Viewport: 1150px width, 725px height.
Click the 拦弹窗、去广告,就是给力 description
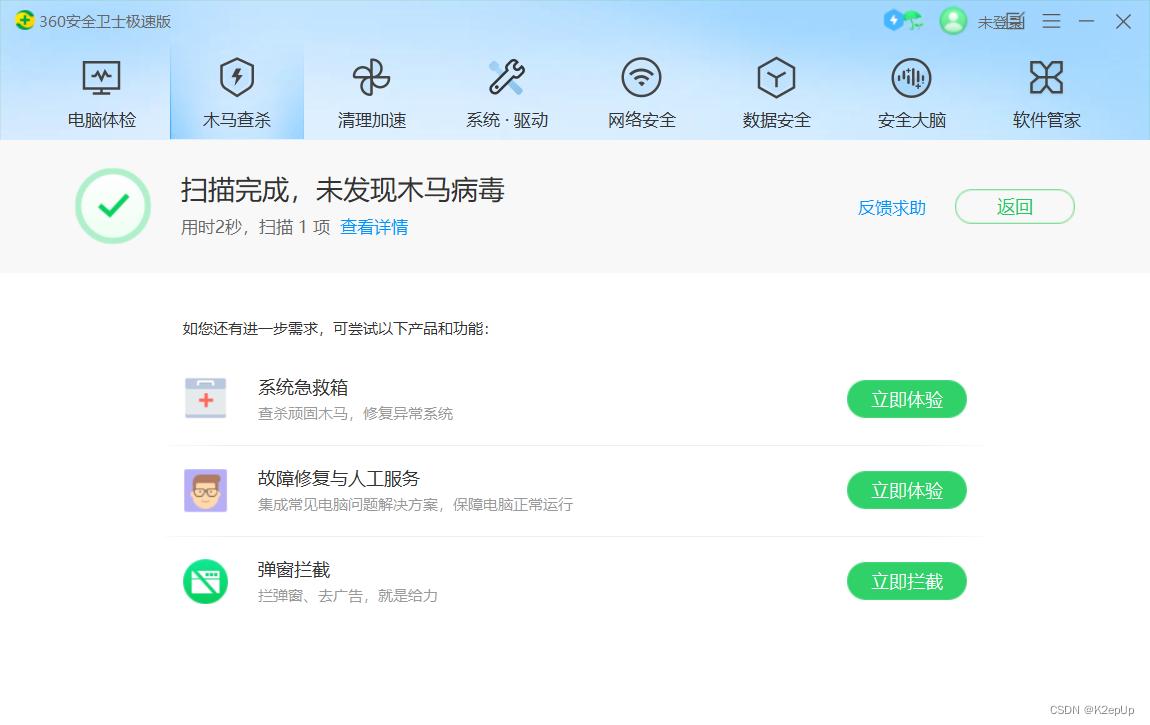[348, 596]
